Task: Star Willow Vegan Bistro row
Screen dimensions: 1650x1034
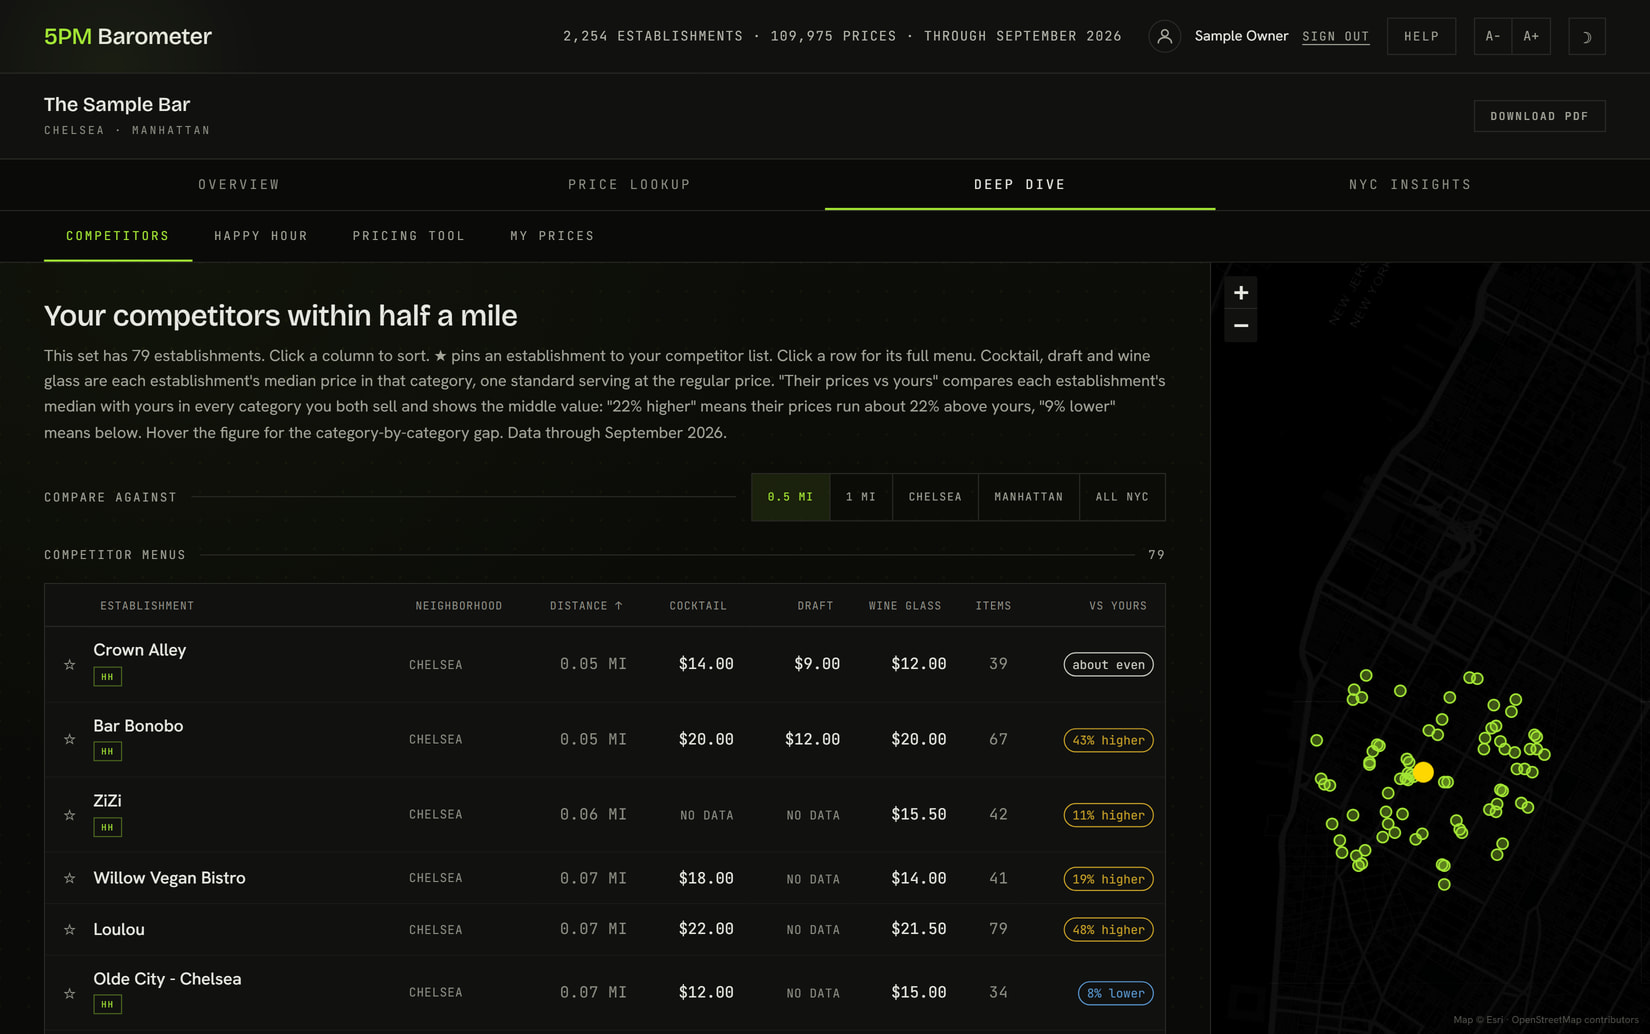Action: 69,878
